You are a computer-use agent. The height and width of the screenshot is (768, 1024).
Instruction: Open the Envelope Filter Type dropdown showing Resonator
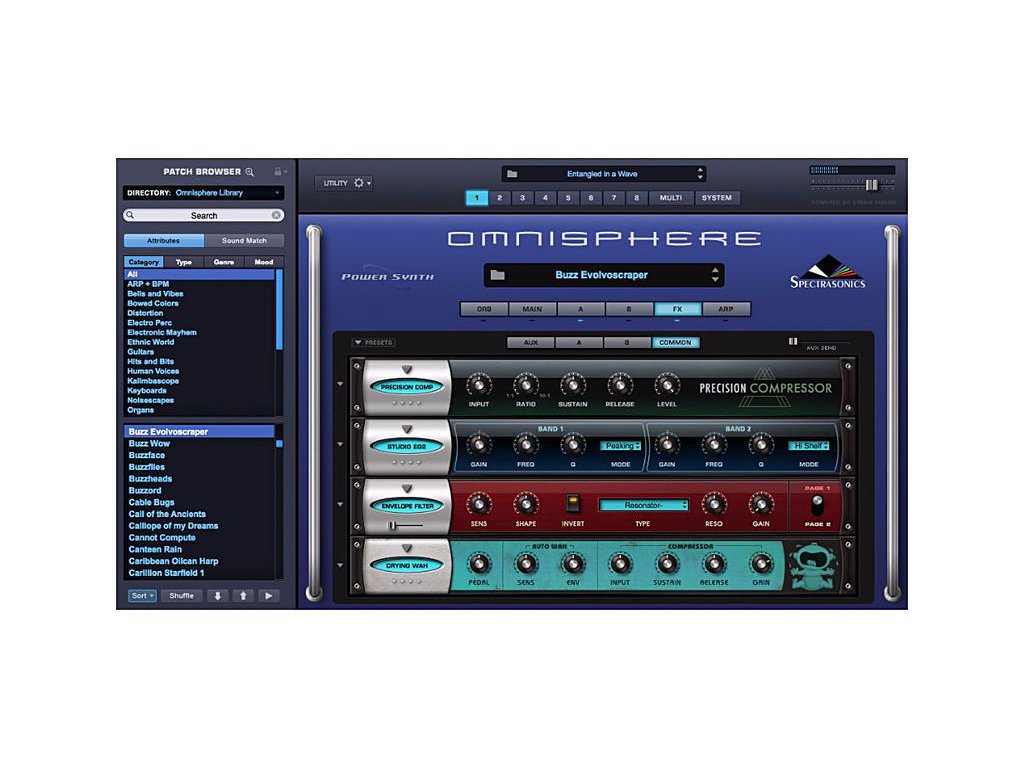tap(643, 505)
